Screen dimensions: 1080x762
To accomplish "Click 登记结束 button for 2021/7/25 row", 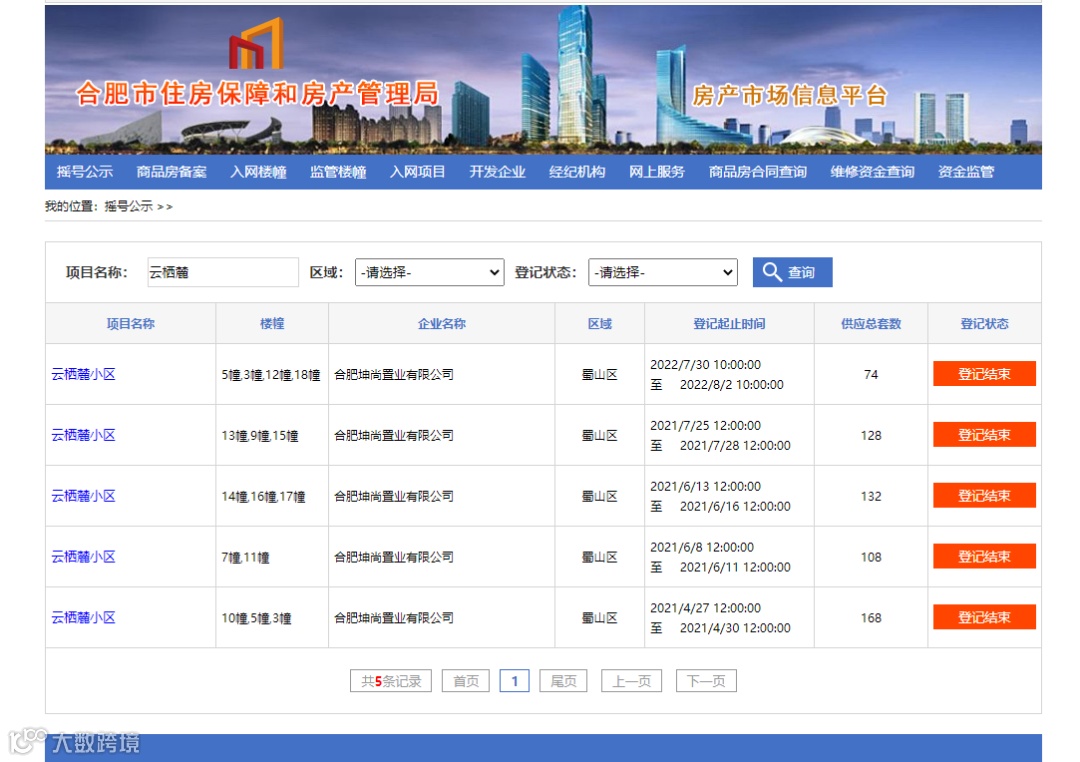I will coord(984,435).
